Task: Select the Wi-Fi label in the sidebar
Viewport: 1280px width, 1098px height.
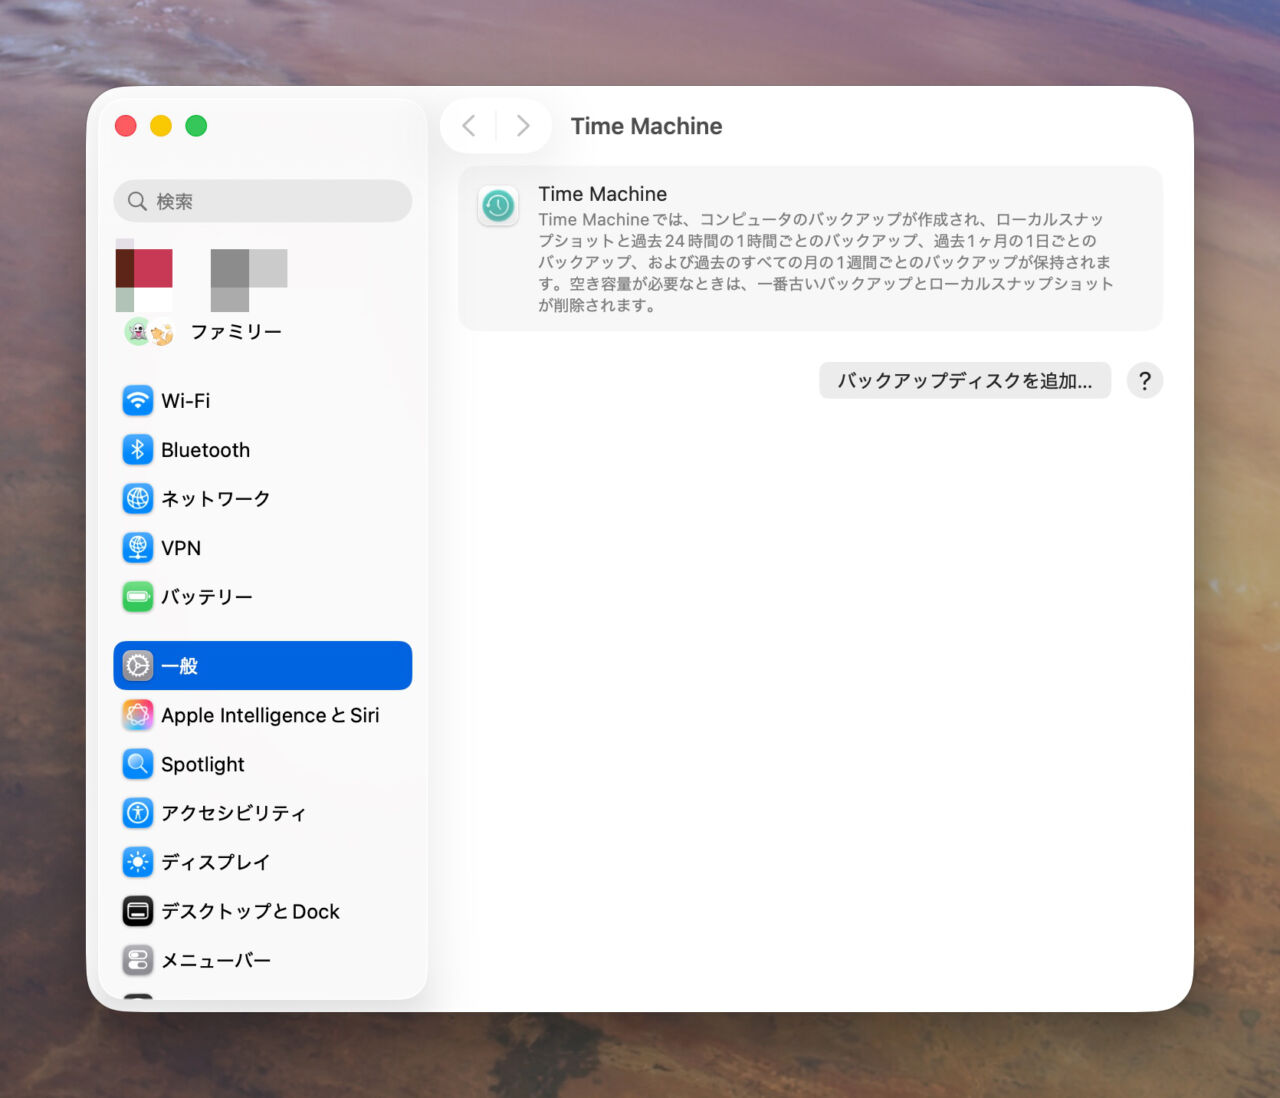Action: [186, 401]
